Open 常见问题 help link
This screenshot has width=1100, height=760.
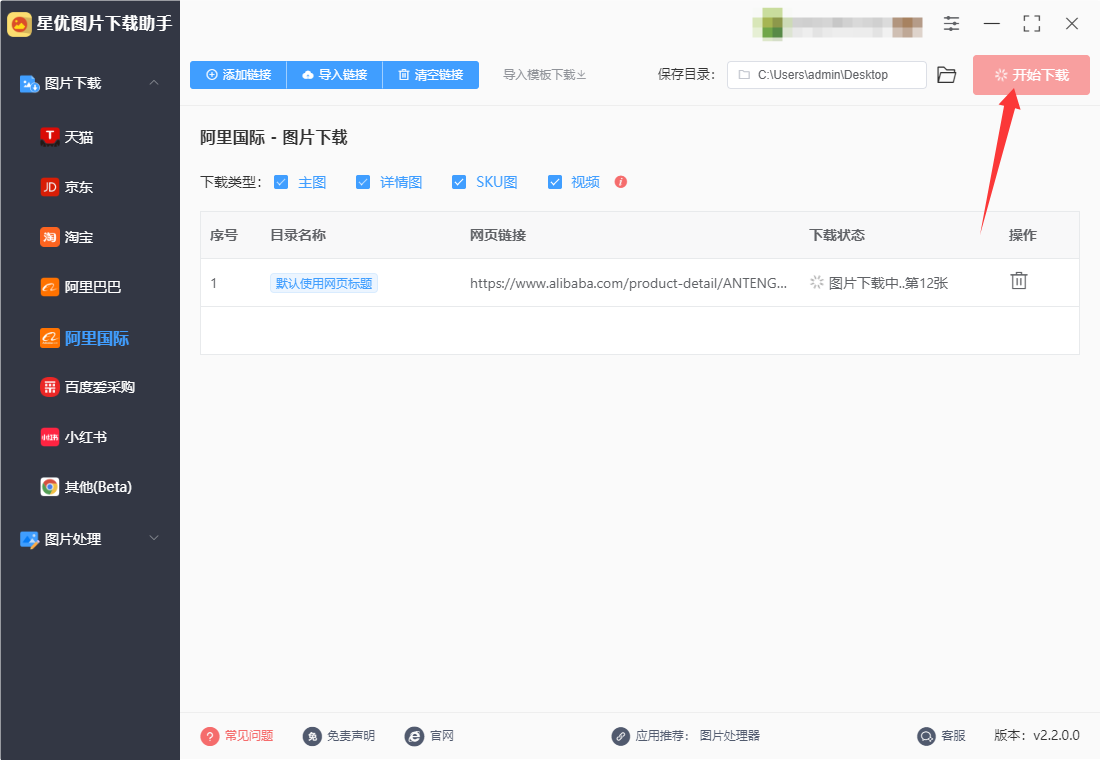(249, 735)
